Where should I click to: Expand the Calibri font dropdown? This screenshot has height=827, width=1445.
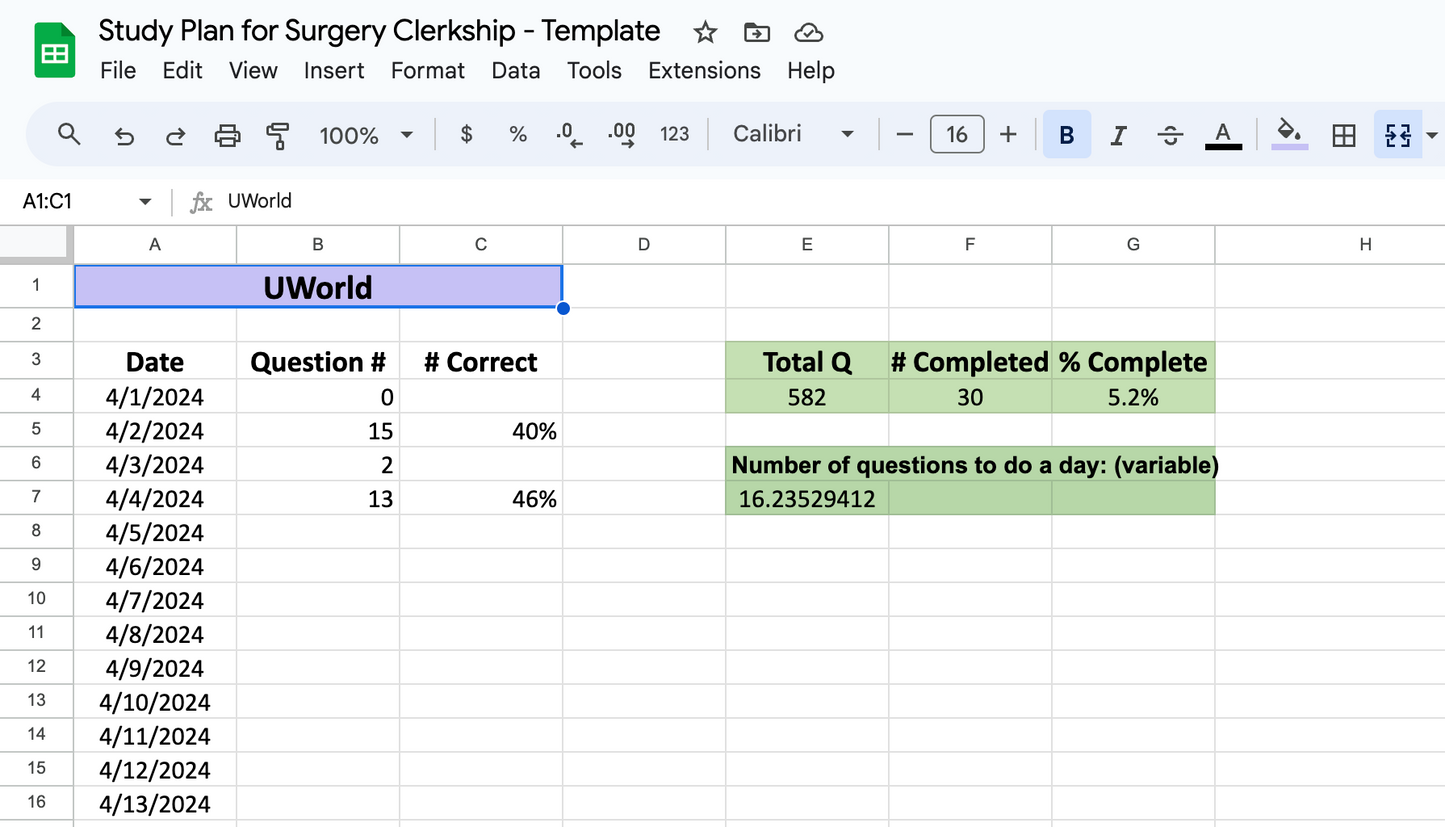[794, 134]
